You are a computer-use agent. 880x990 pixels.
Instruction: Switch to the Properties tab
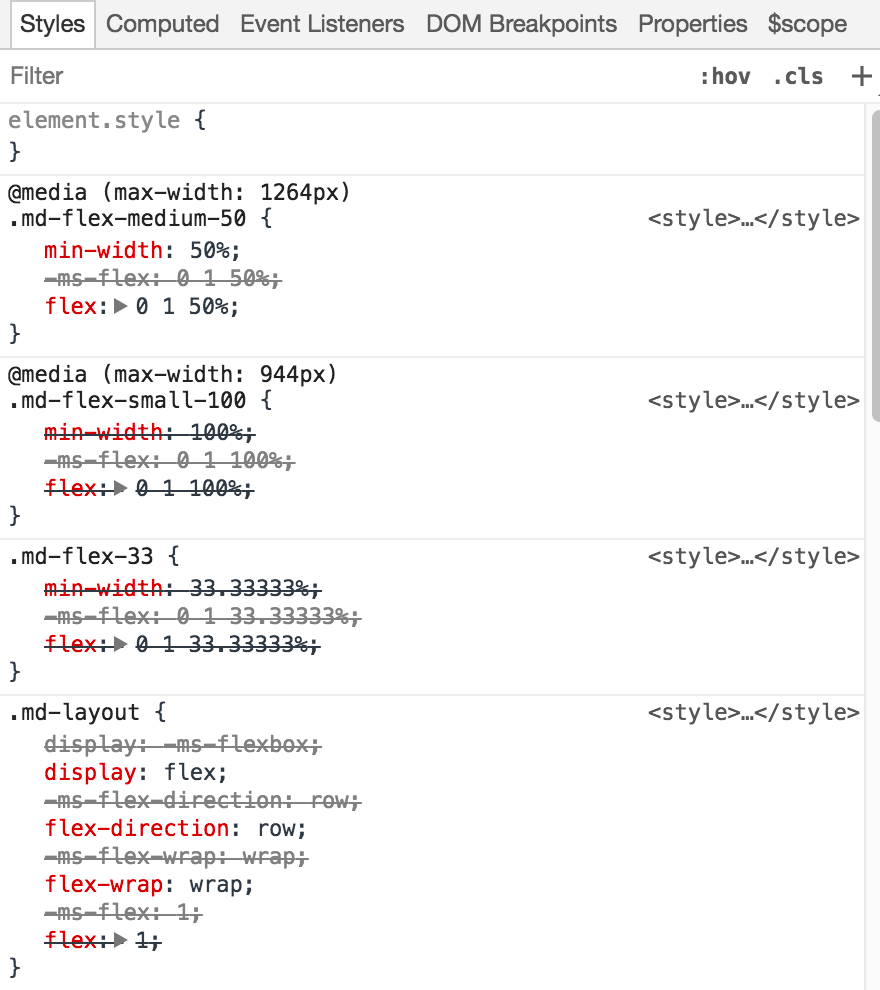click(693, 24)
